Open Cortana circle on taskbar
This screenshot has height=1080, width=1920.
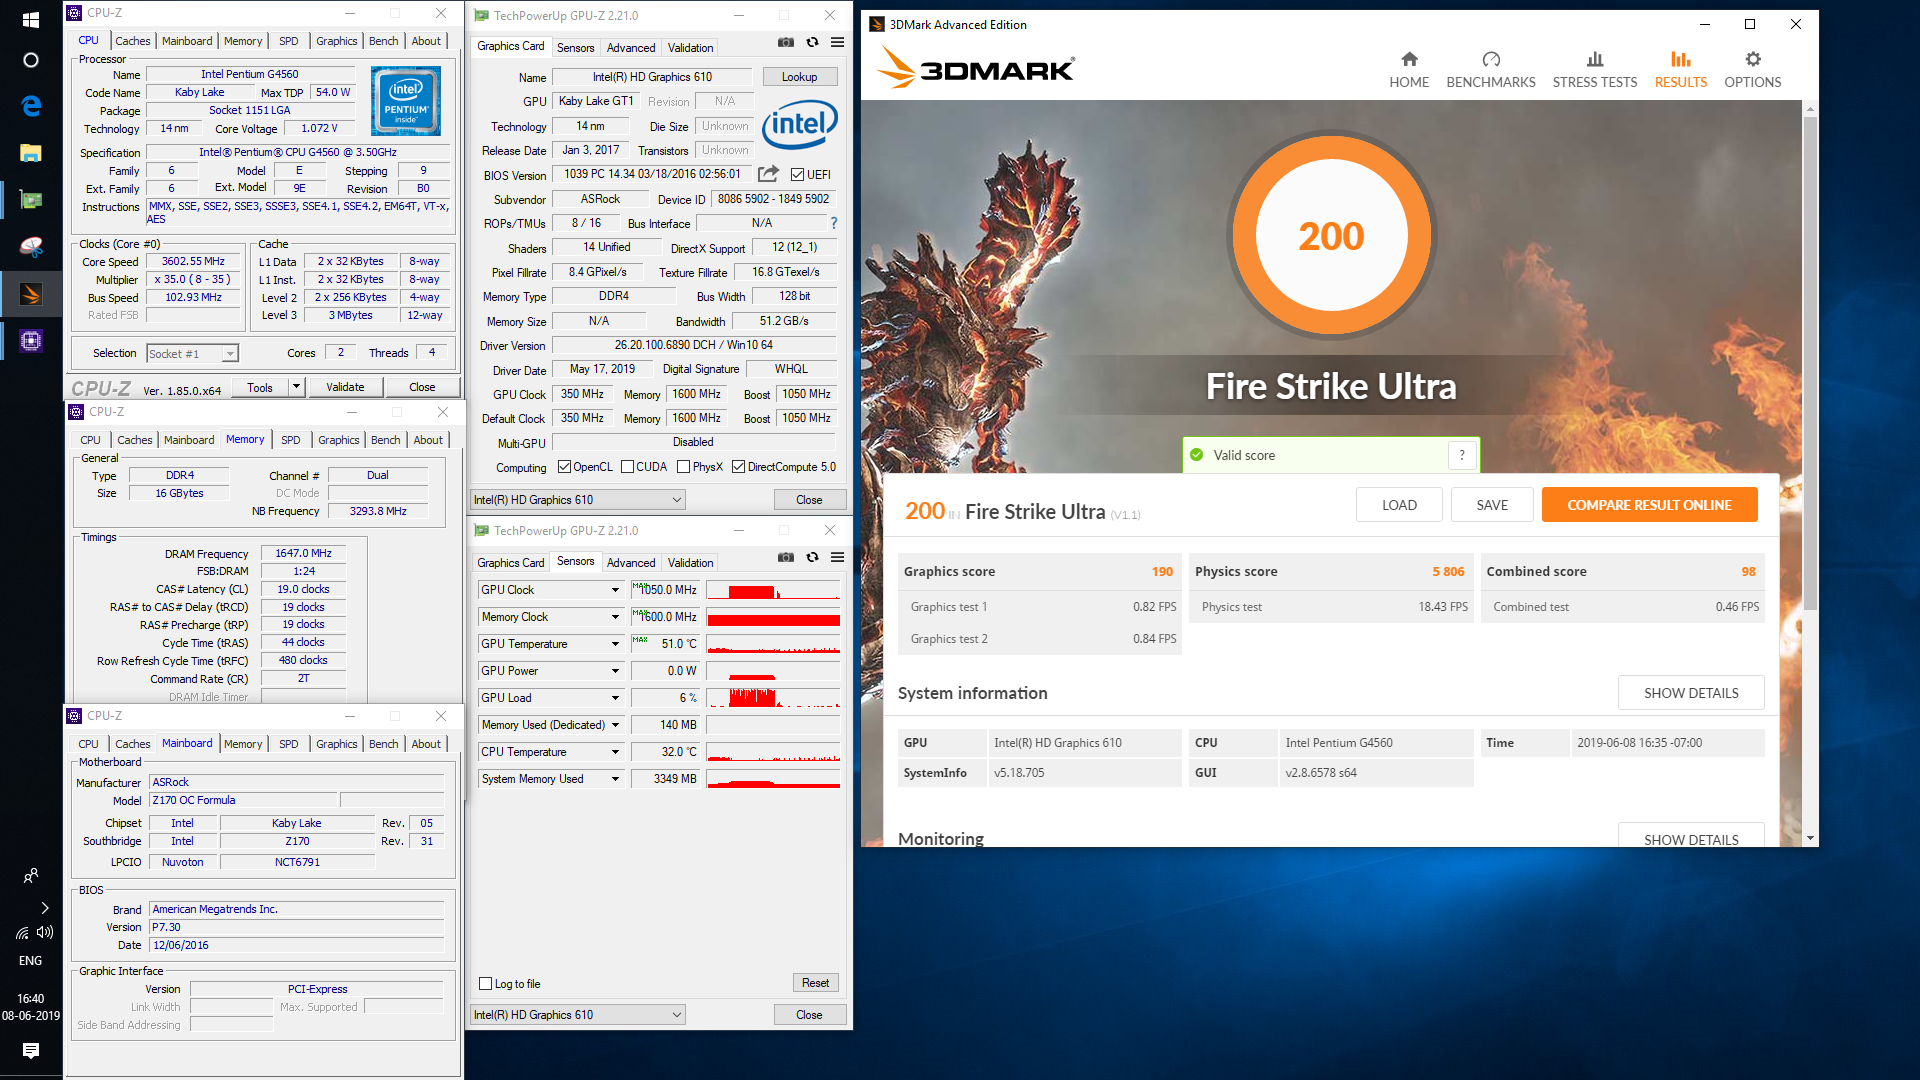(31, 60)
